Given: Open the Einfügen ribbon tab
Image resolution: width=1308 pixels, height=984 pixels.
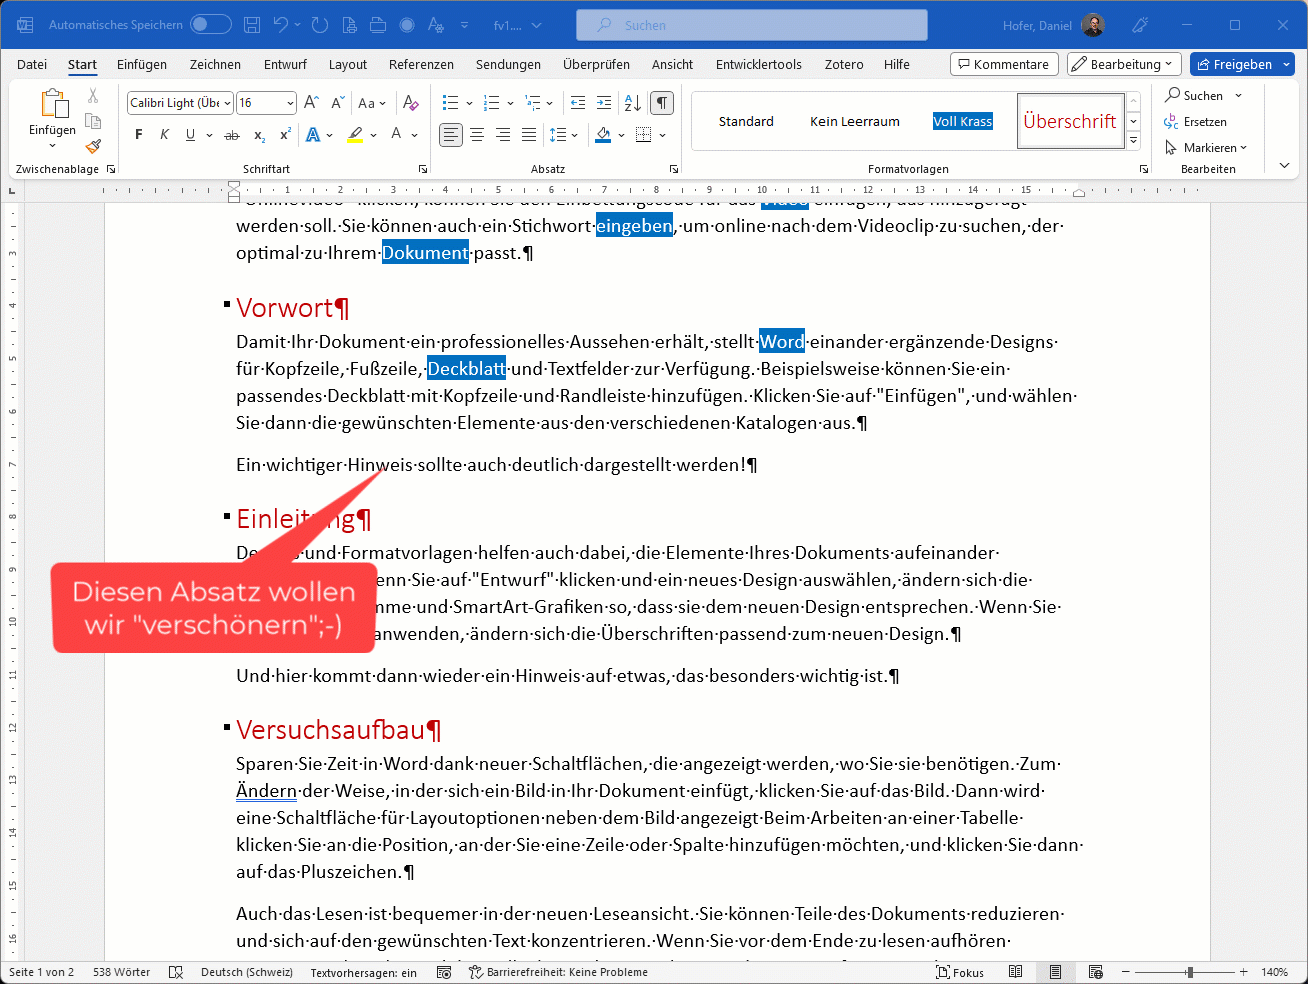Looking at the screenshot, I should click(x=142, y=64).
